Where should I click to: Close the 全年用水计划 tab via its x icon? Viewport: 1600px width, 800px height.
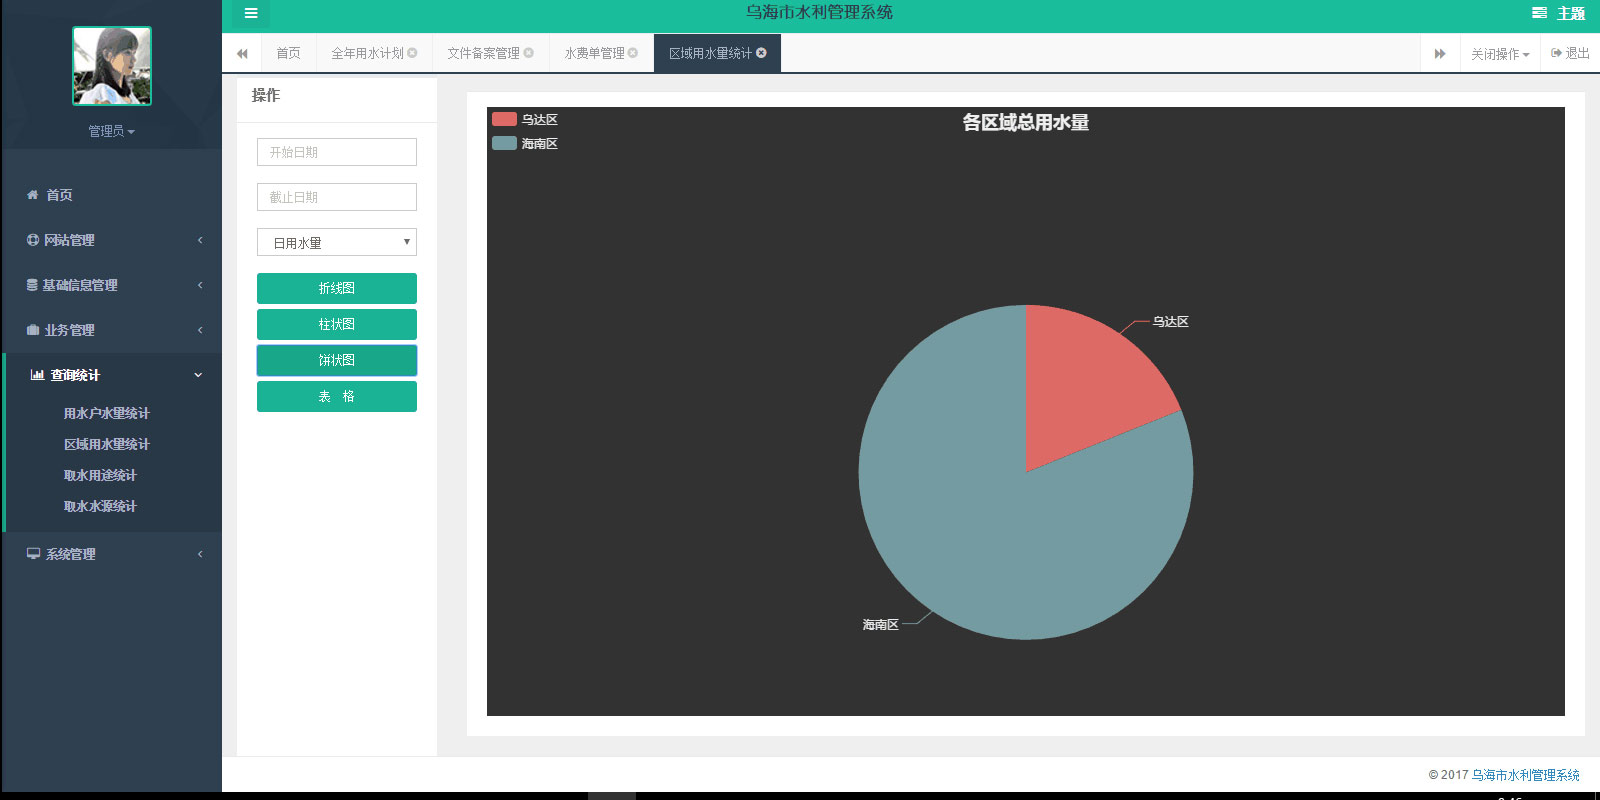pos(412,53)
